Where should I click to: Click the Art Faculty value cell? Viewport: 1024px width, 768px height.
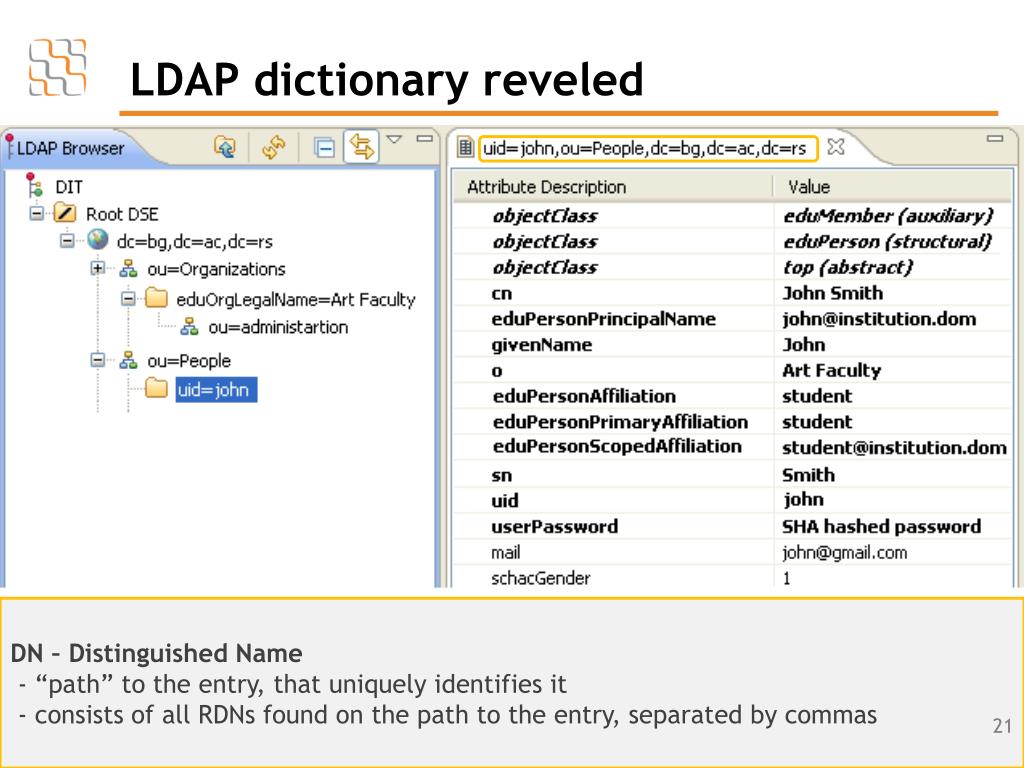[831, 370]
